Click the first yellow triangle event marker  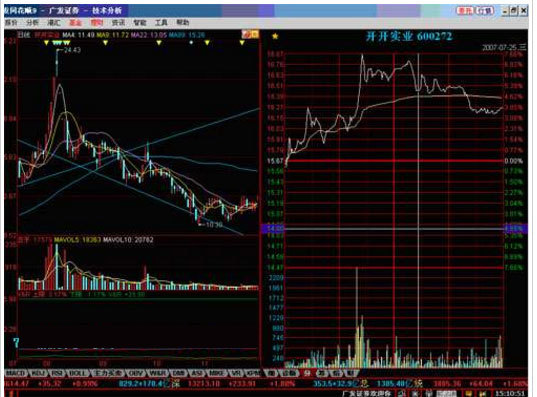47,43
